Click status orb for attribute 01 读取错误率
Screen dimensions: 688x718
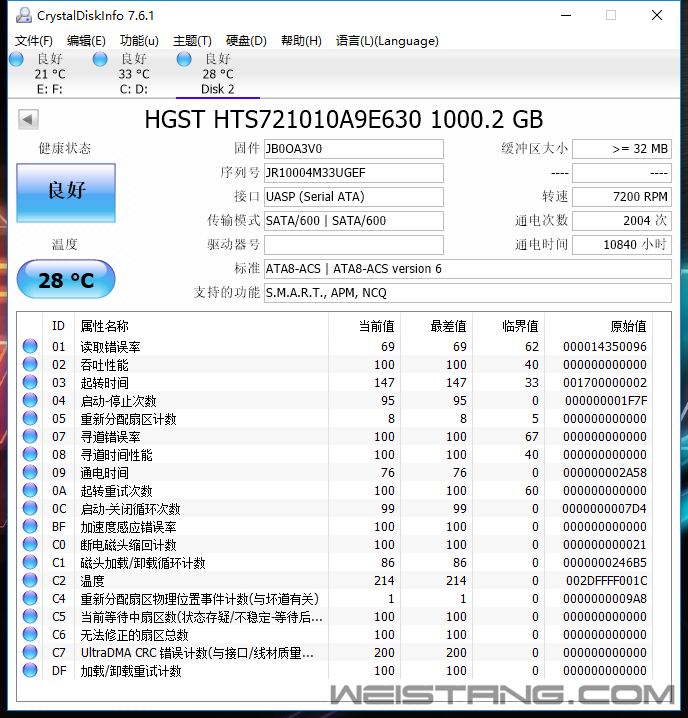coord(30,346)
